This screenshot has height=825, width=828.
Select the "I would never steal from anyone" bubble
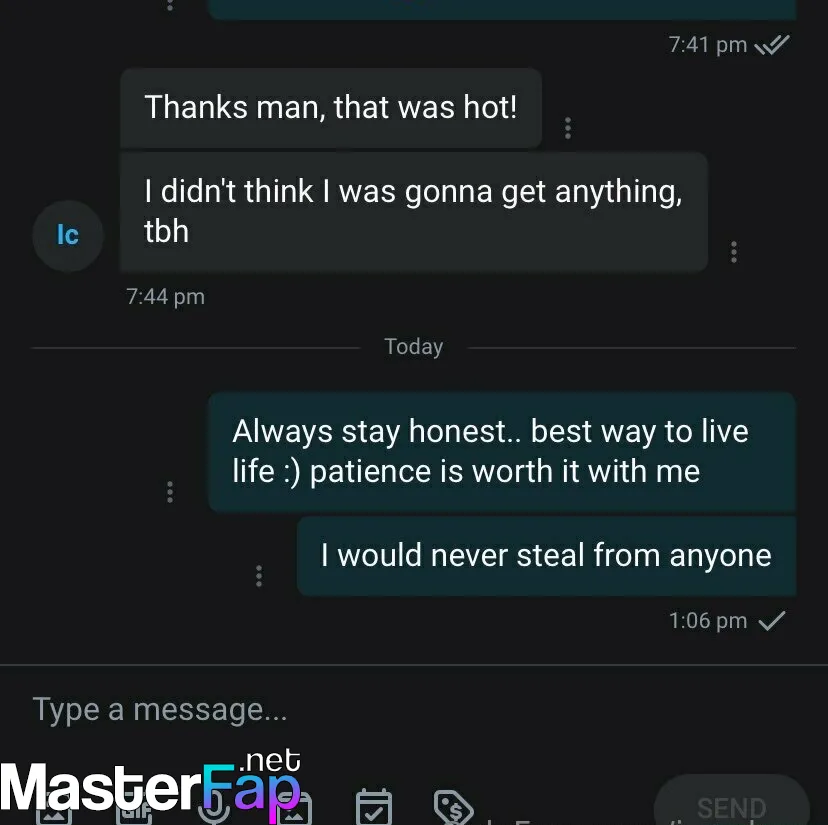click(546, 556)
